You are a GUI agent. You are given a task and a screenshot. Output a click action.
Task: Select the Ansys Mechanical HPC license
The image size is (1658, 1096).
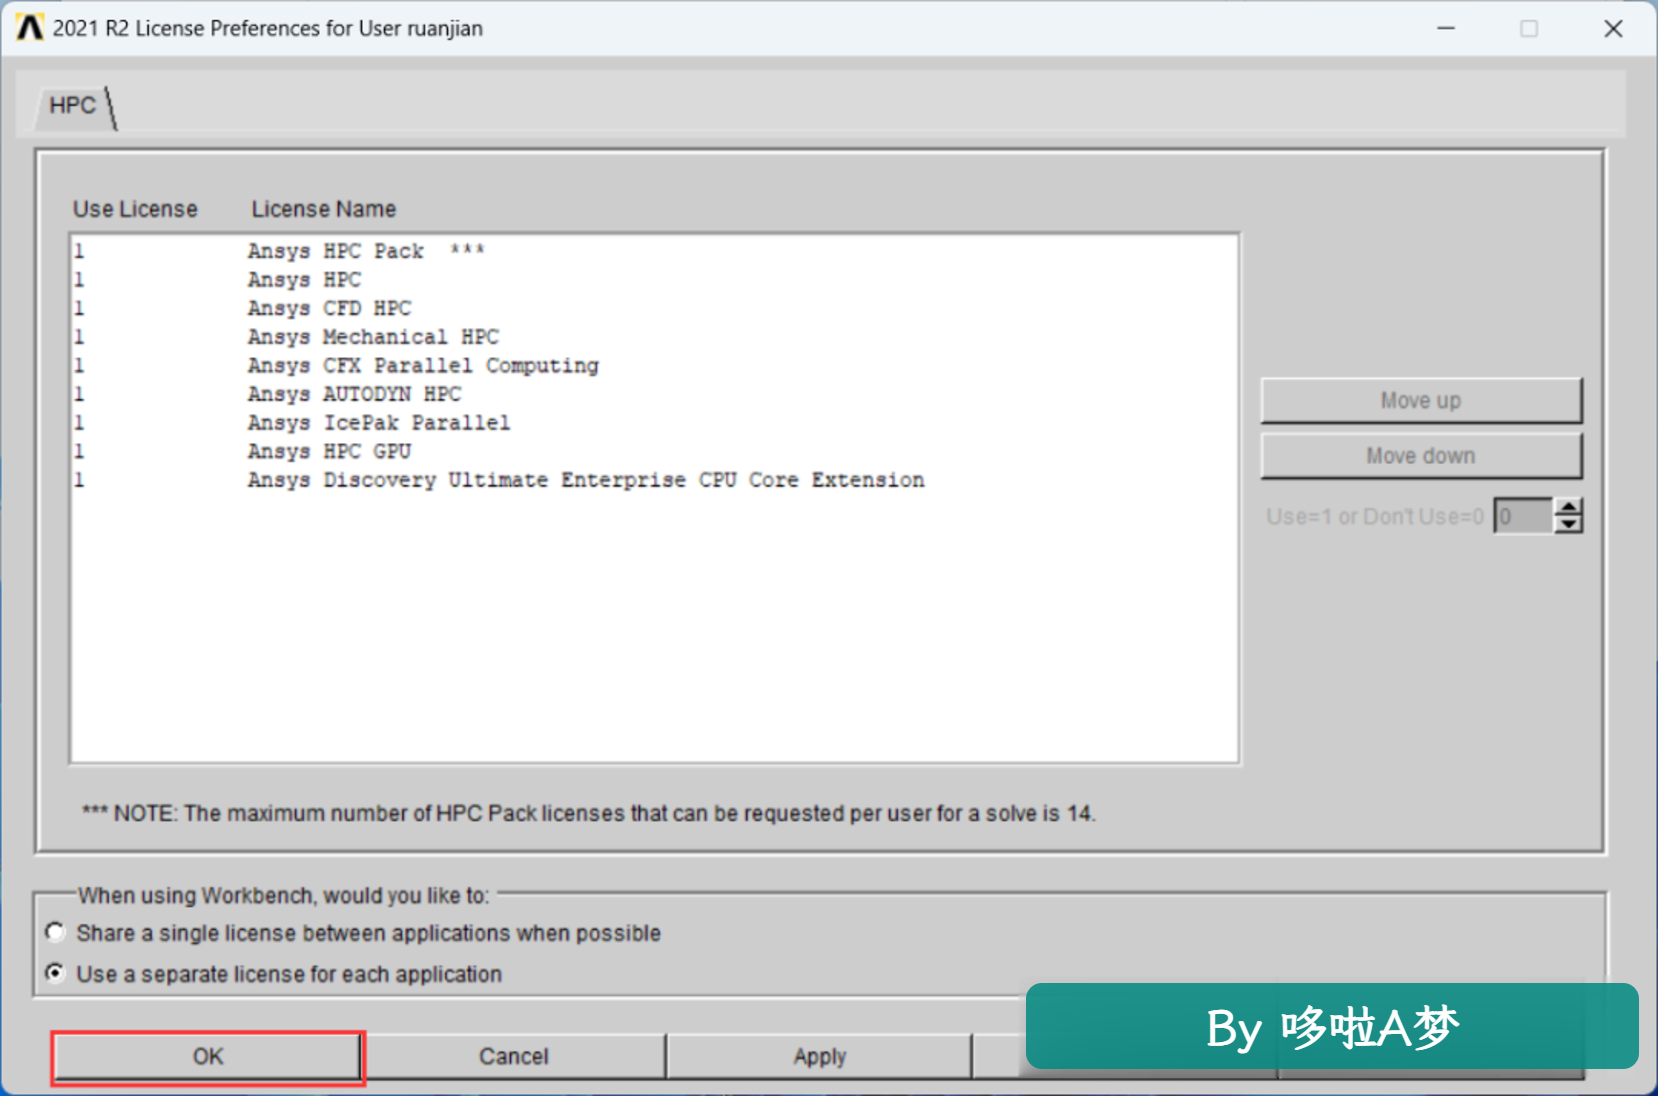(x=654, y=337)
